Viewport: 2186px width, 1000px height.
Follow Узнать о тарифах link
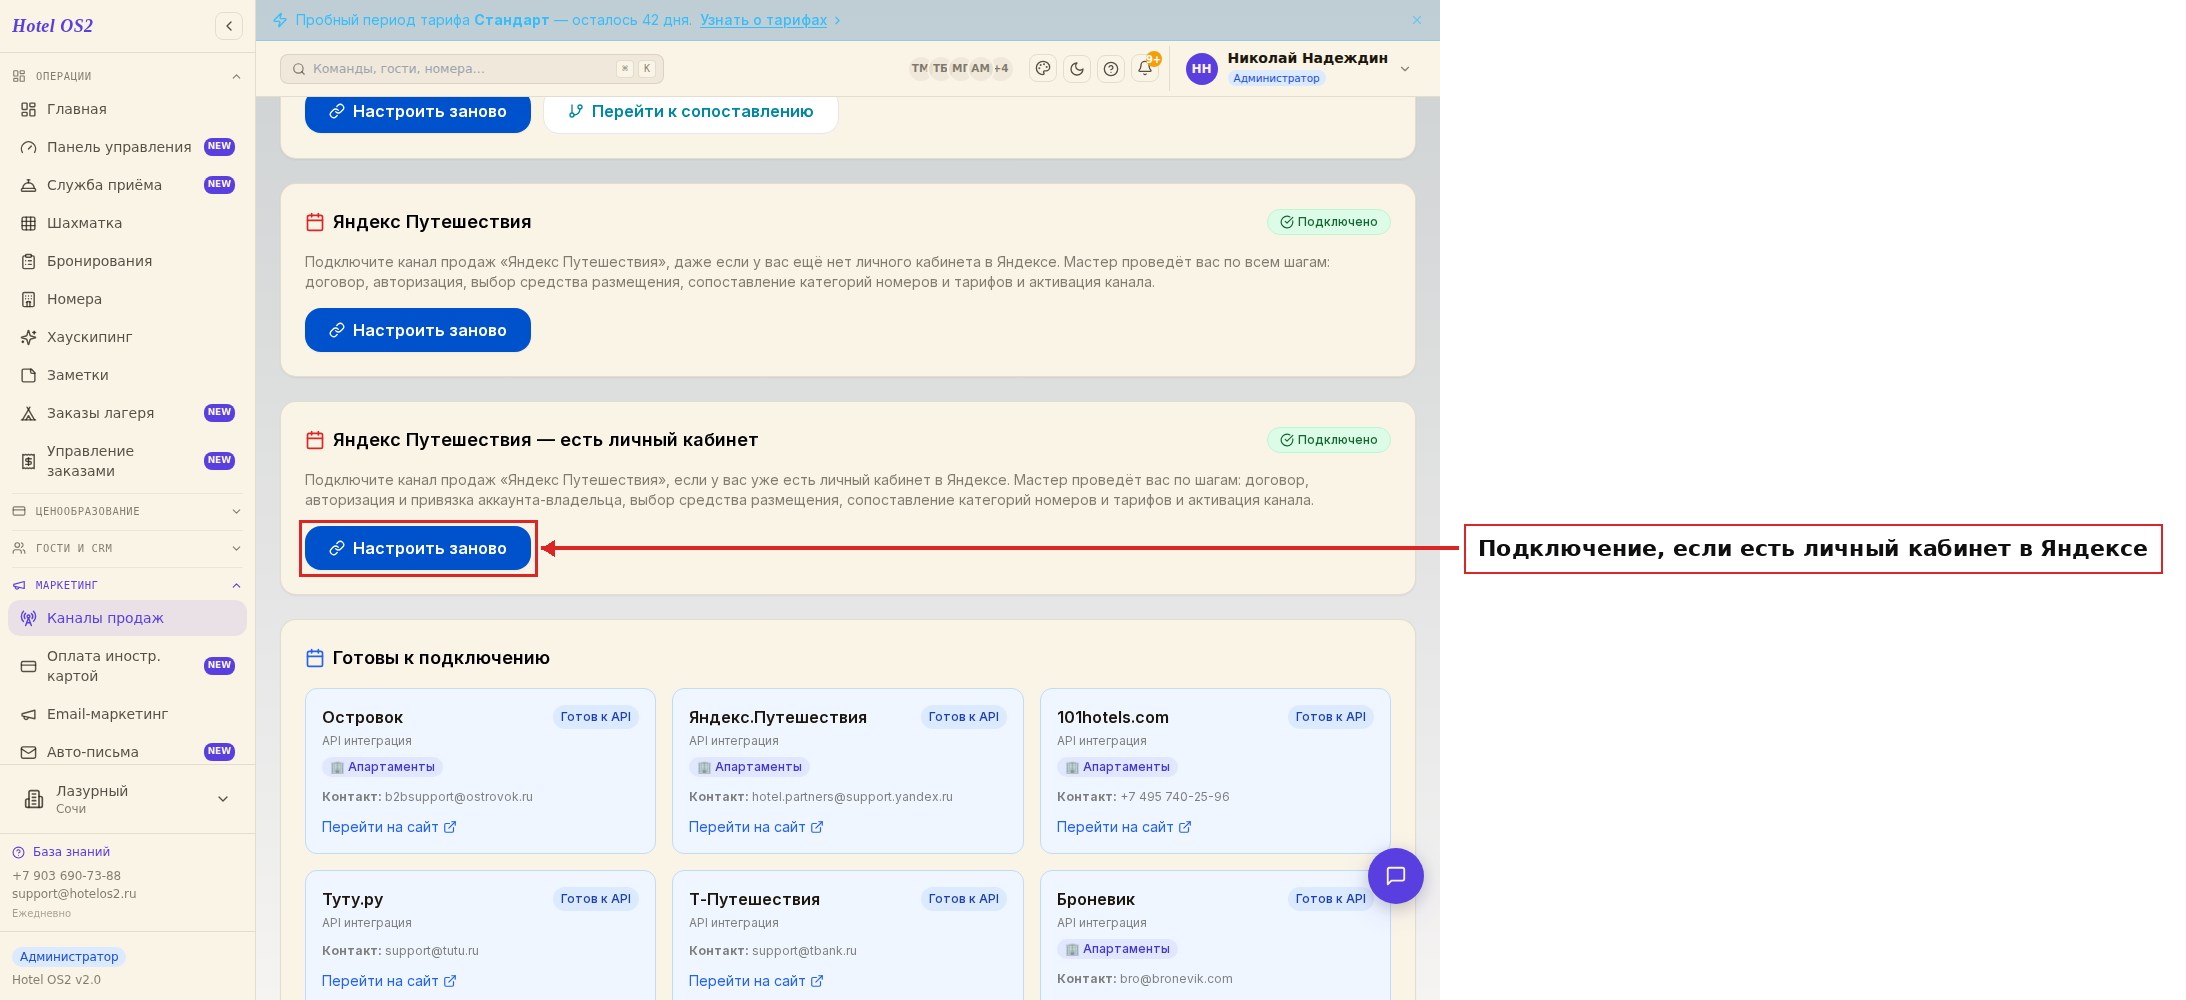764,20
